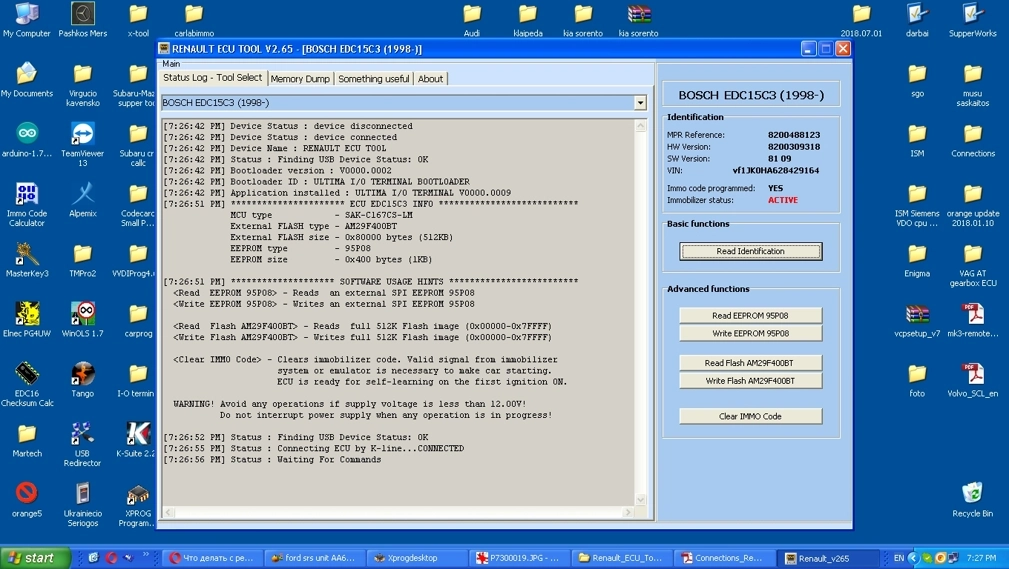1009x569 pixels.
Task: Open My Computer desktop icon
Action: pyautogui.click(x=26, y=19)
